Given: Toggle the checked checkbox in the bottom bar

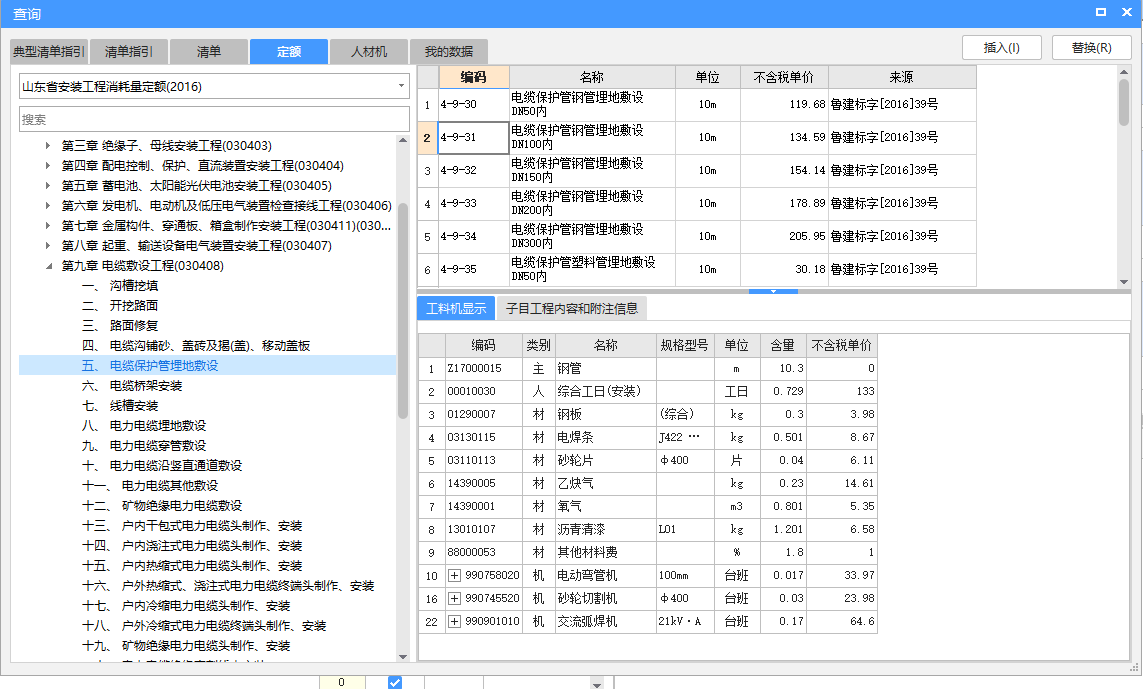Looking at the screenshot, I should click(x=394, y=681).
